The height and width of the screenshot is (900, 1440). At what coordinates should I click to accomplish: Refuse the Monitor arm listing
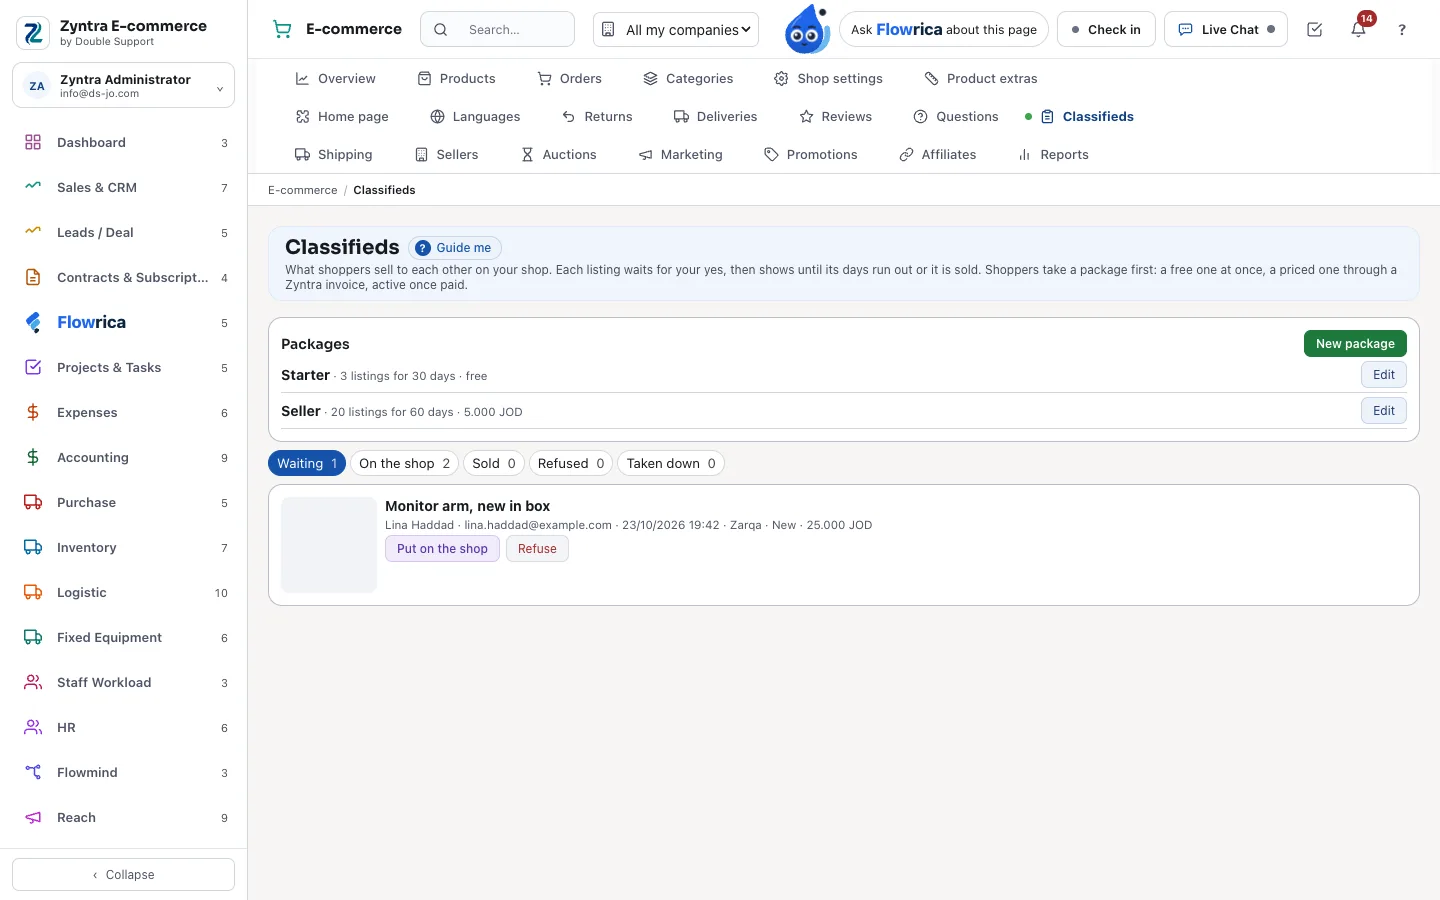537,549
